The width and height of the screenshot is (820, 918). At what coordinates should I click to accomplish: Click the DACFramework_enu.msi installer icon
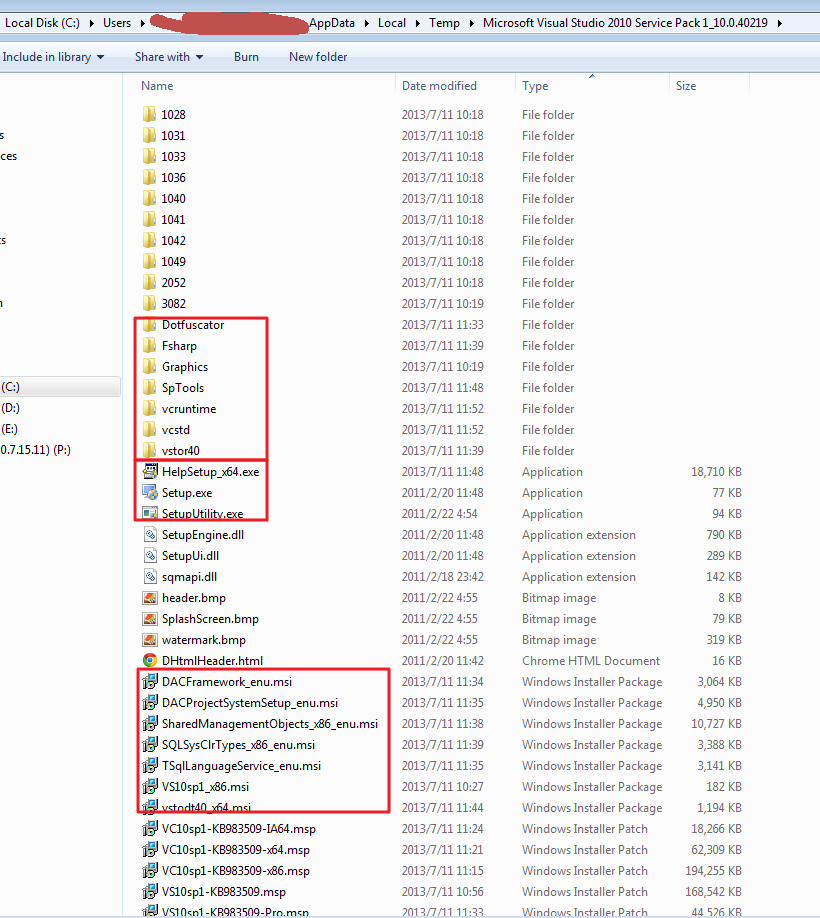tap(150, 681)
